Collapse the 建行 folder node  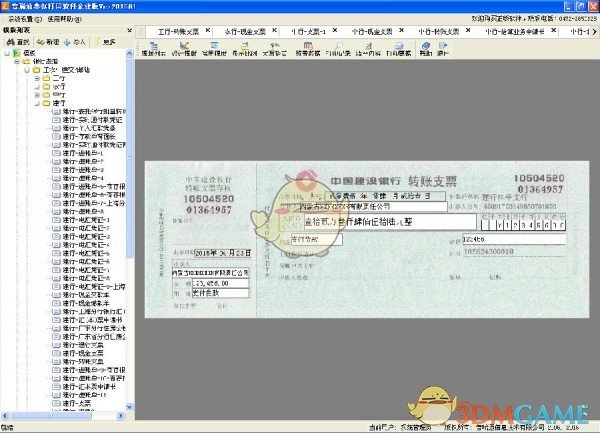[x=37, y=103]
